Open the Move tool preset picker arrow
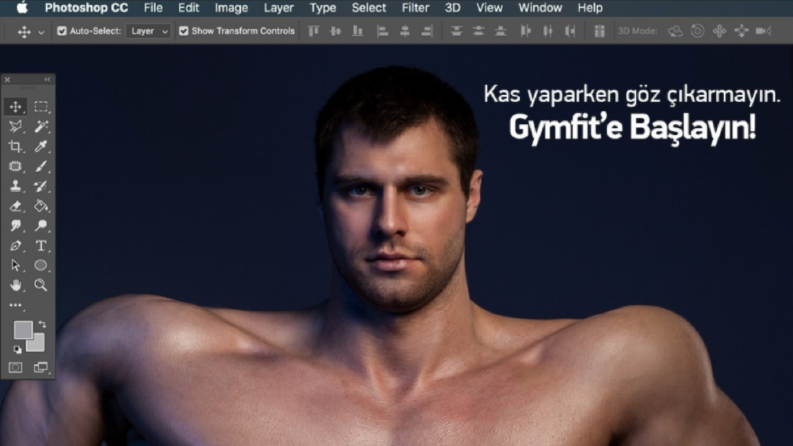Image resolution: width=793 pixels, height=446 pixels. [x=41, y=32]
